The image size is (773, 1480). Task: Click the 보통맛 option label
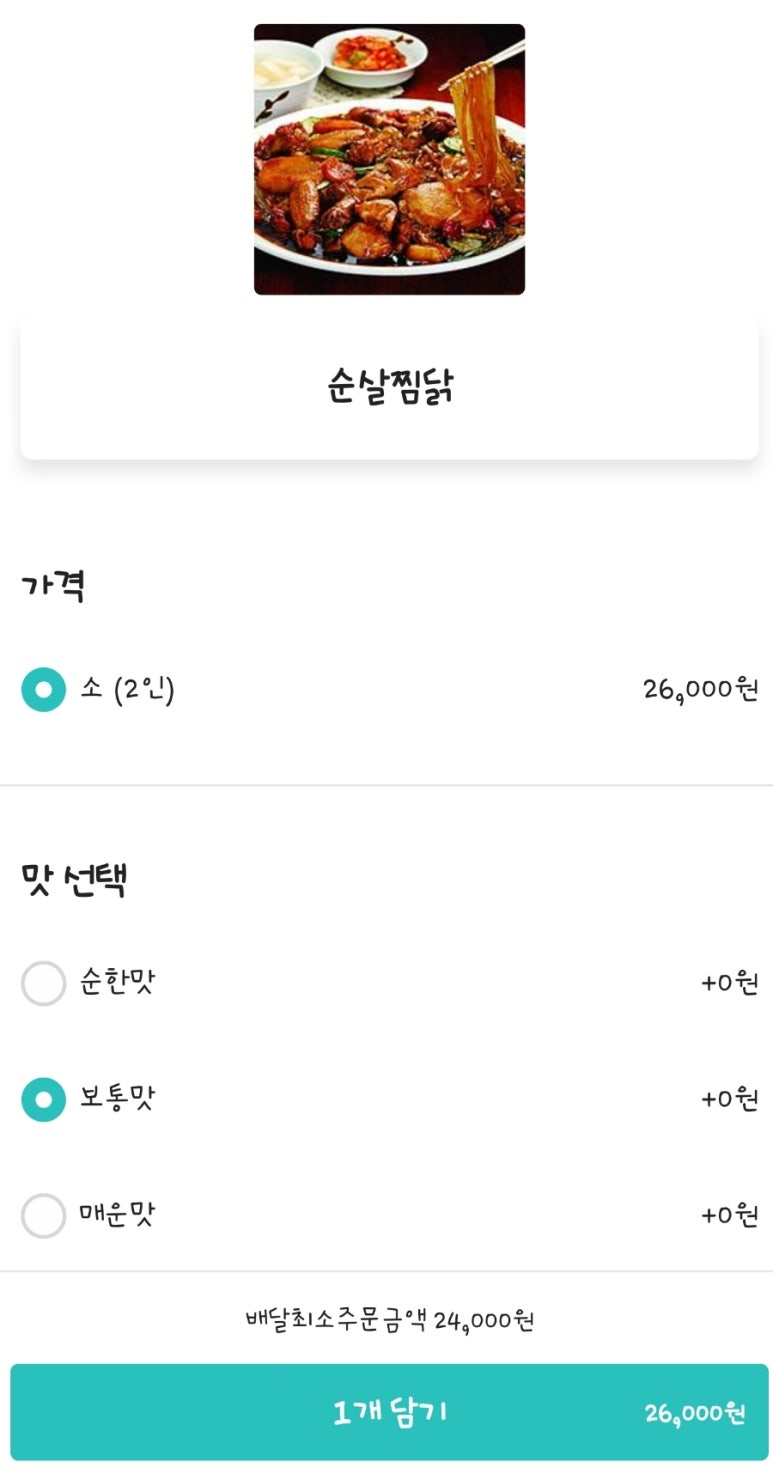[x=118, y=1099]
